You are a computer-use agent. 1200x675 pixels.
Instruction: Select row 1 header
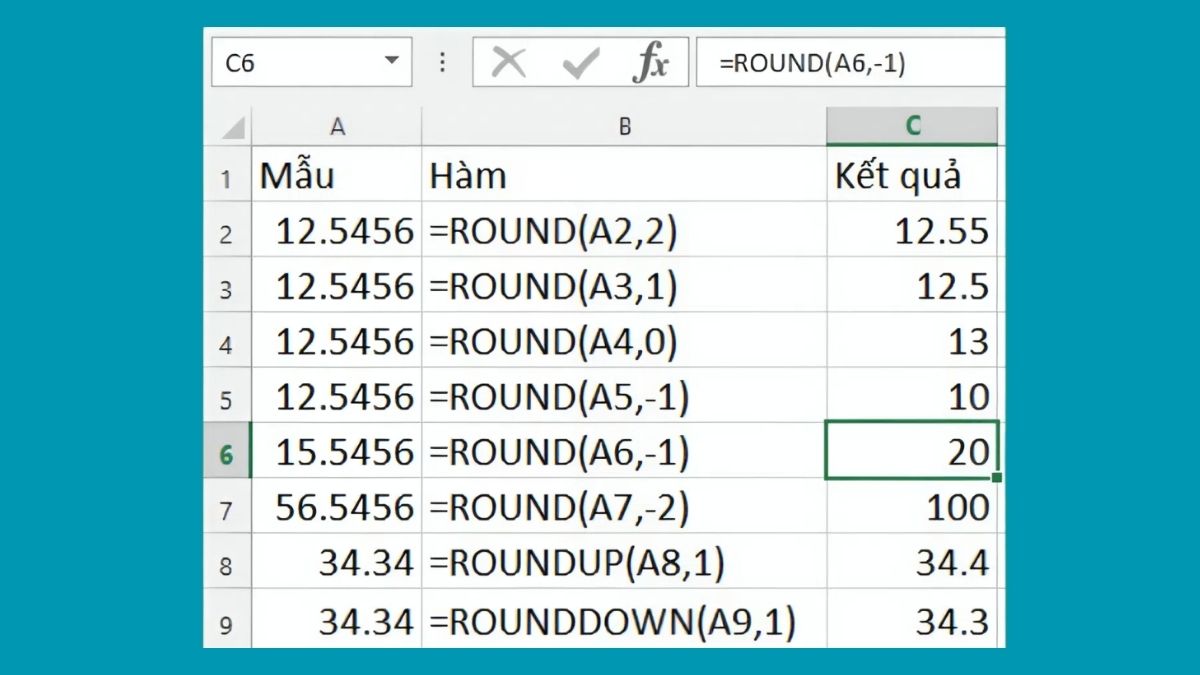tap(227, 176)
